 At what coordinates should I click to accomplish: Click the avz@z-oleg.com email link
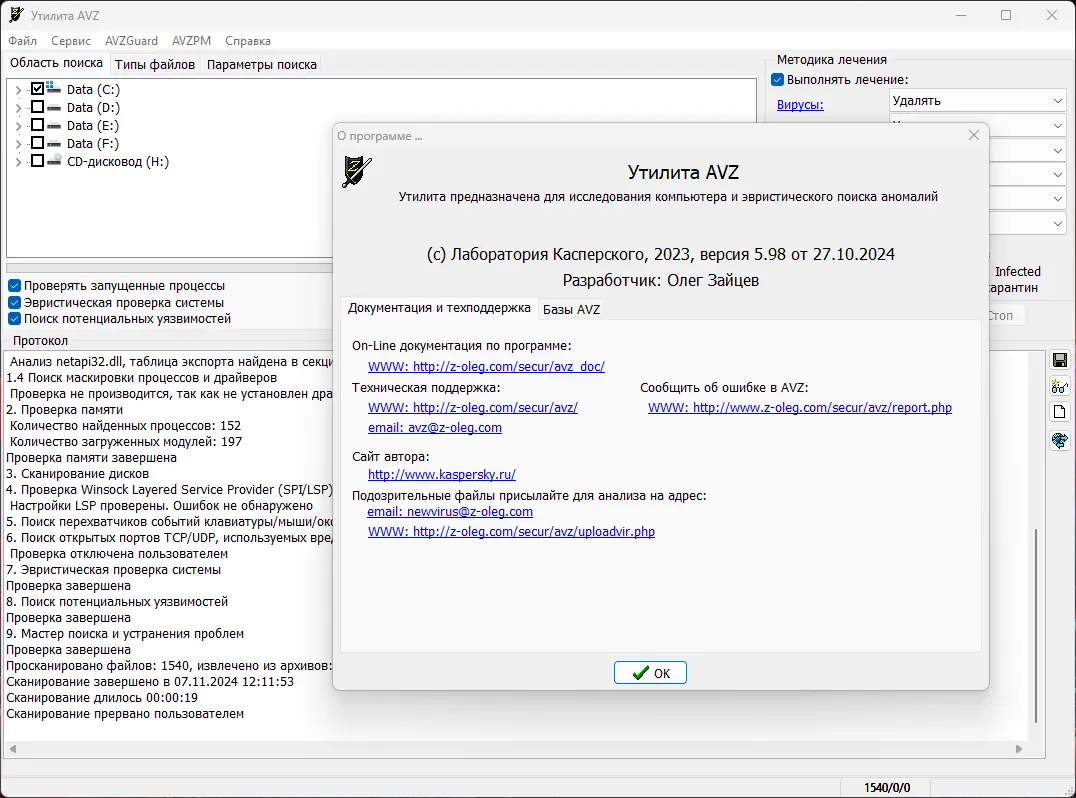pyautogui.click(x=434, y=427)
